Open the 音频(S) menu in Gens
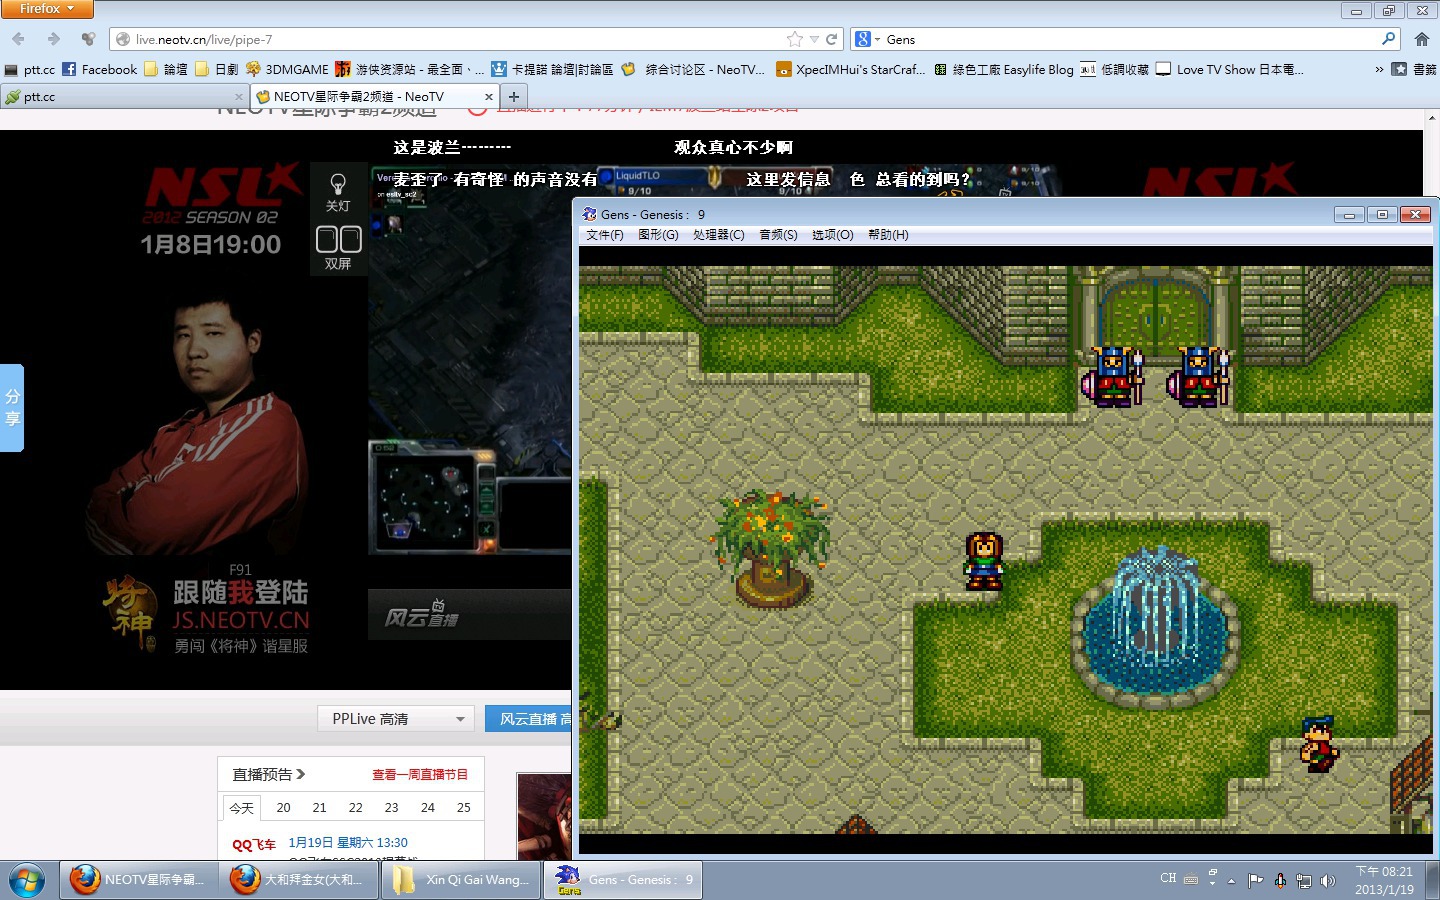This screenshot has width=1440, height=900. pos(778,235)
